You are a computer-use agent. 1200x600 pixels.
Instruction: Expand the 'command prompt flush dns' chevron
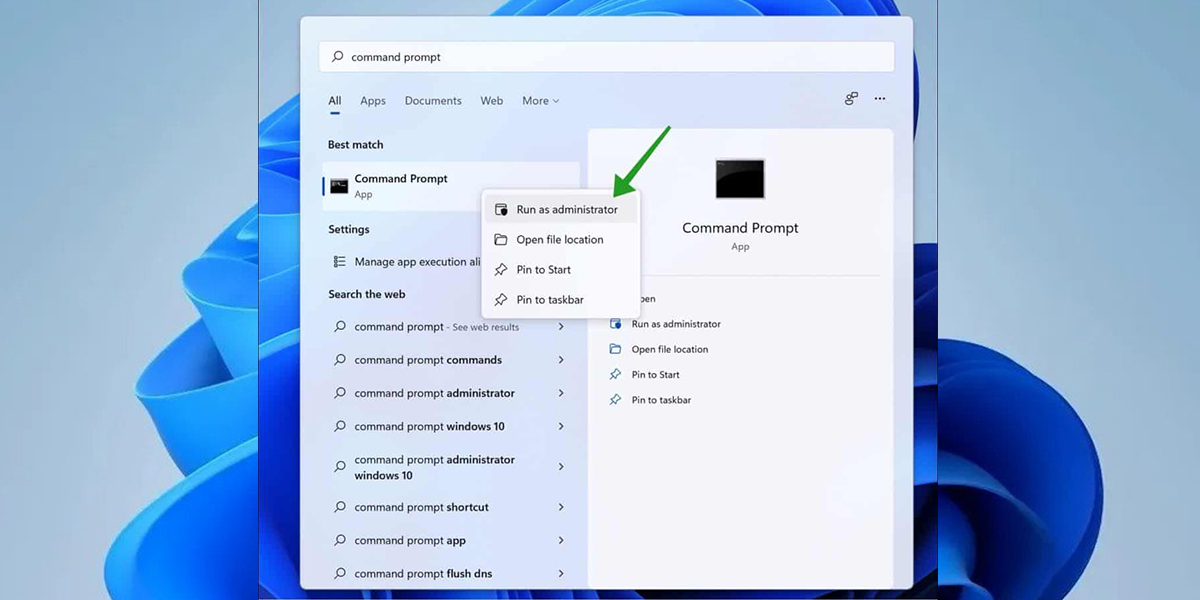[x=561, y=574]
